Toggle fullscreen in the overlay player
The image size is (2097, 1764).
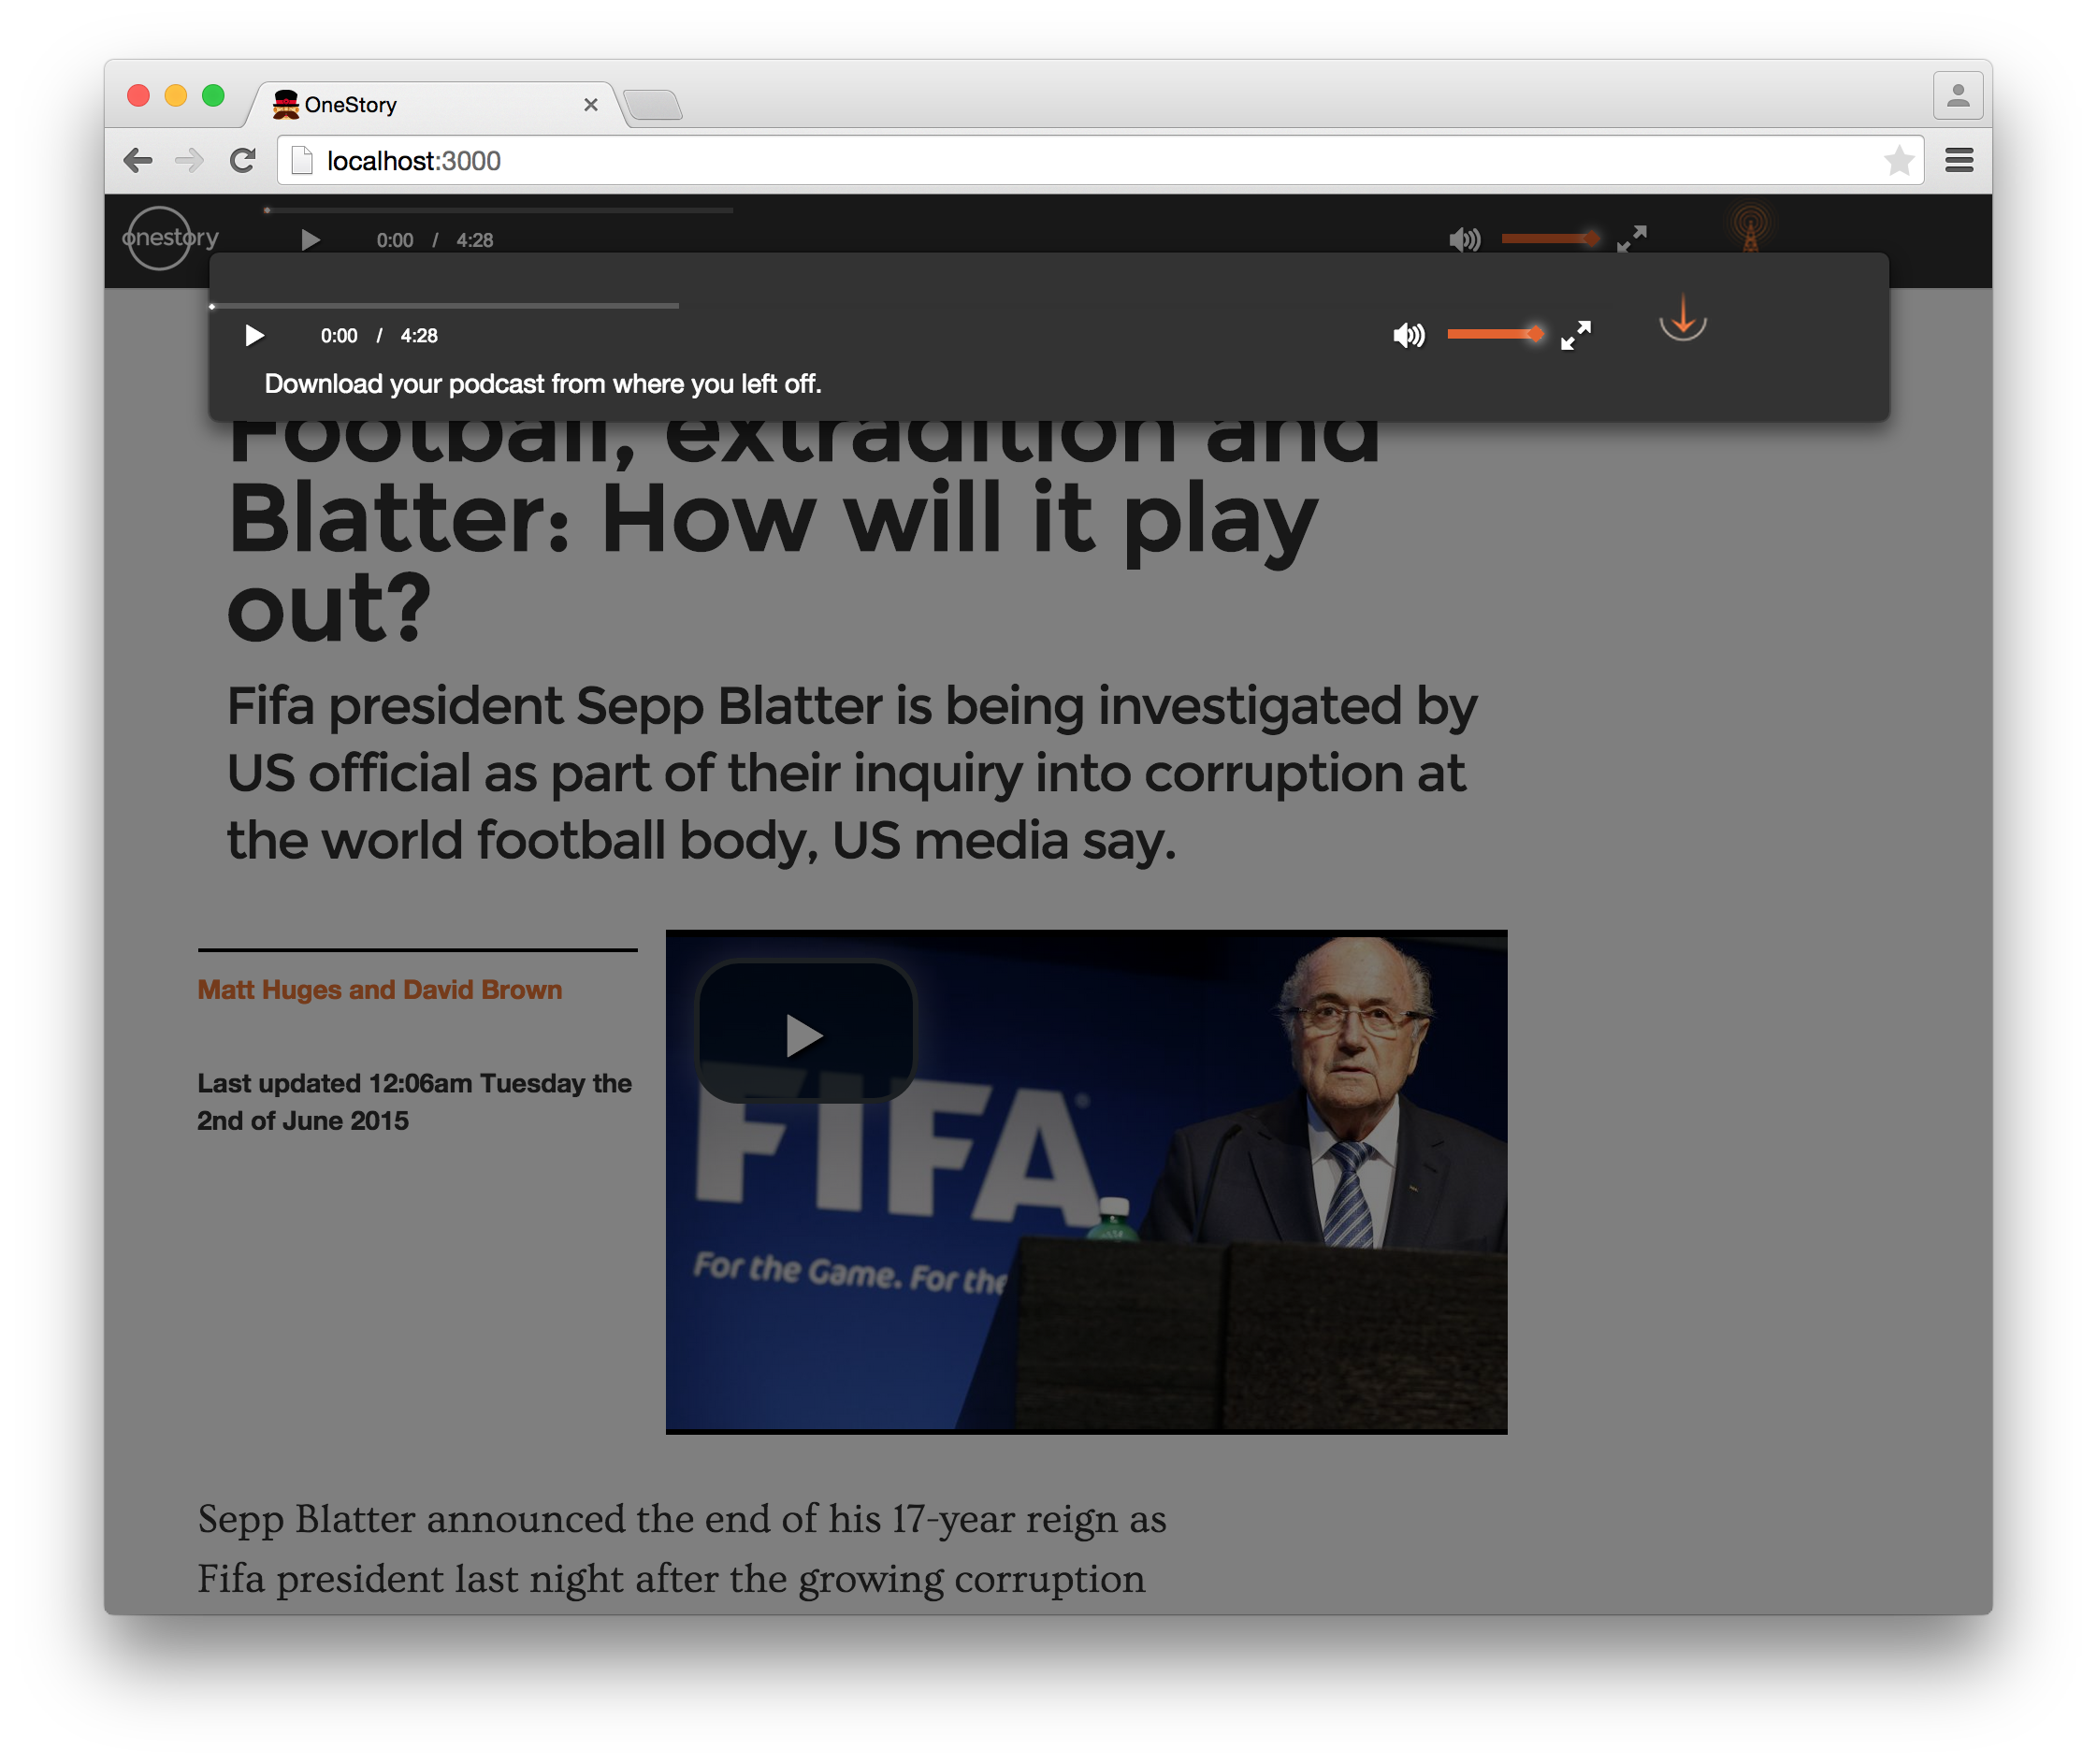(1575, 336)
